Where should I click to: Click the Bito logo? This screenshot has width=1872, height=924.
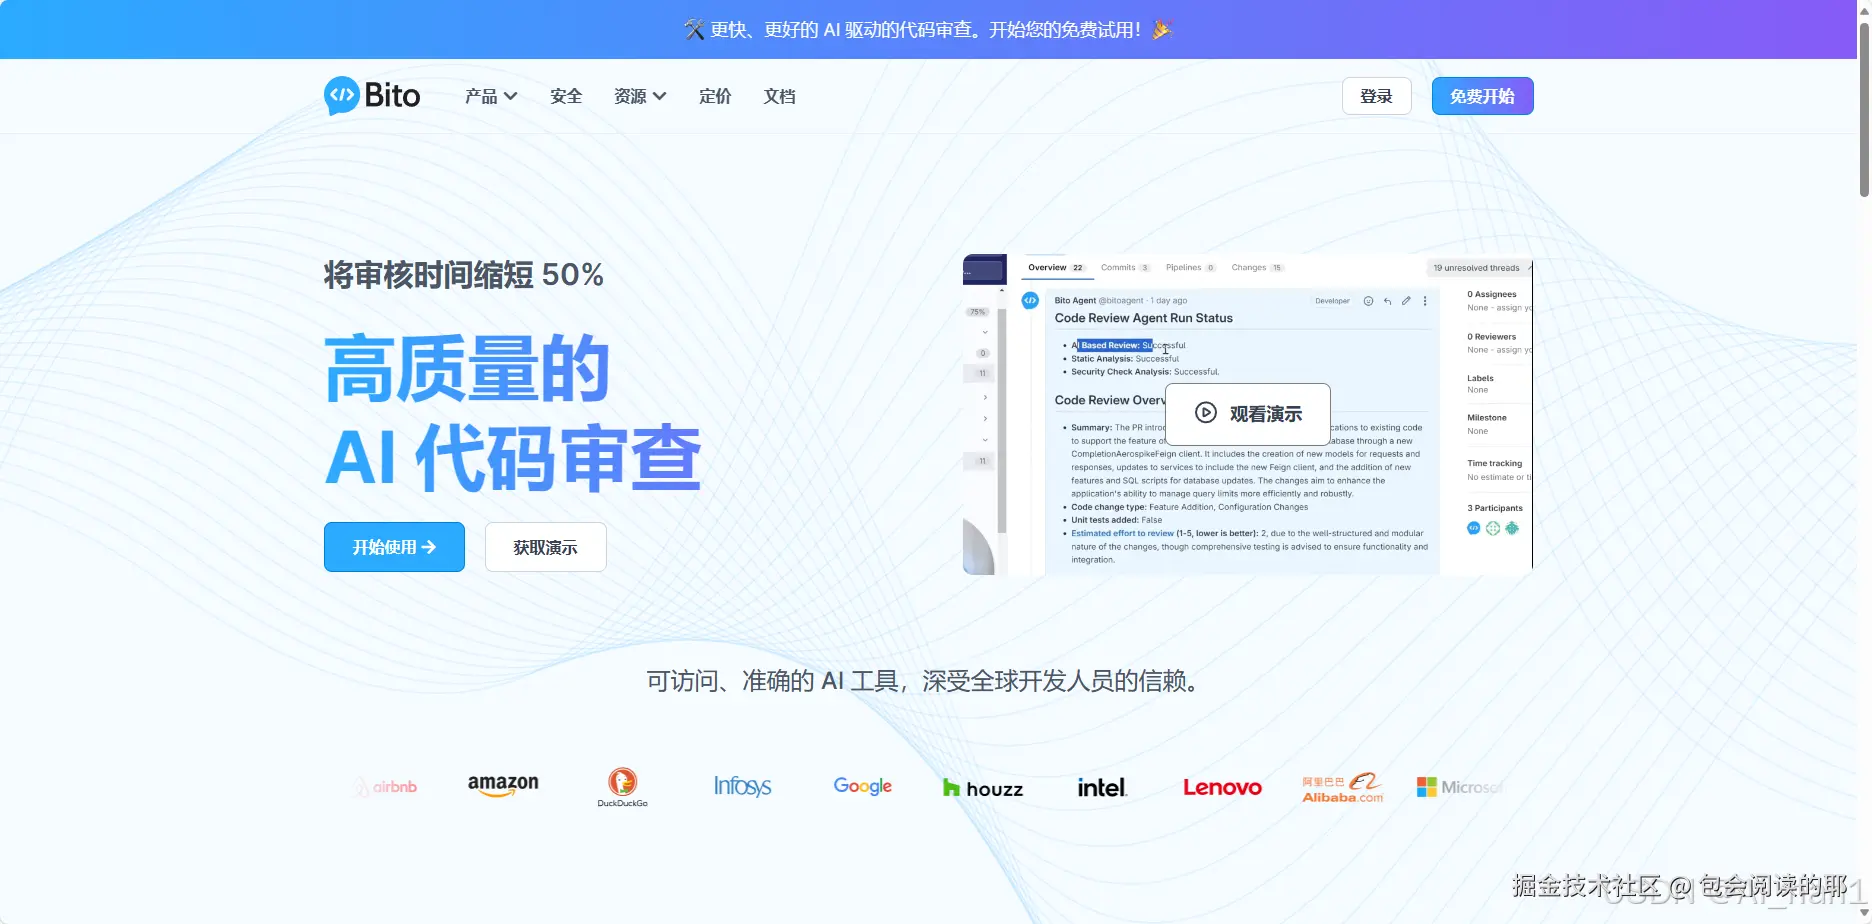[372, 96]
